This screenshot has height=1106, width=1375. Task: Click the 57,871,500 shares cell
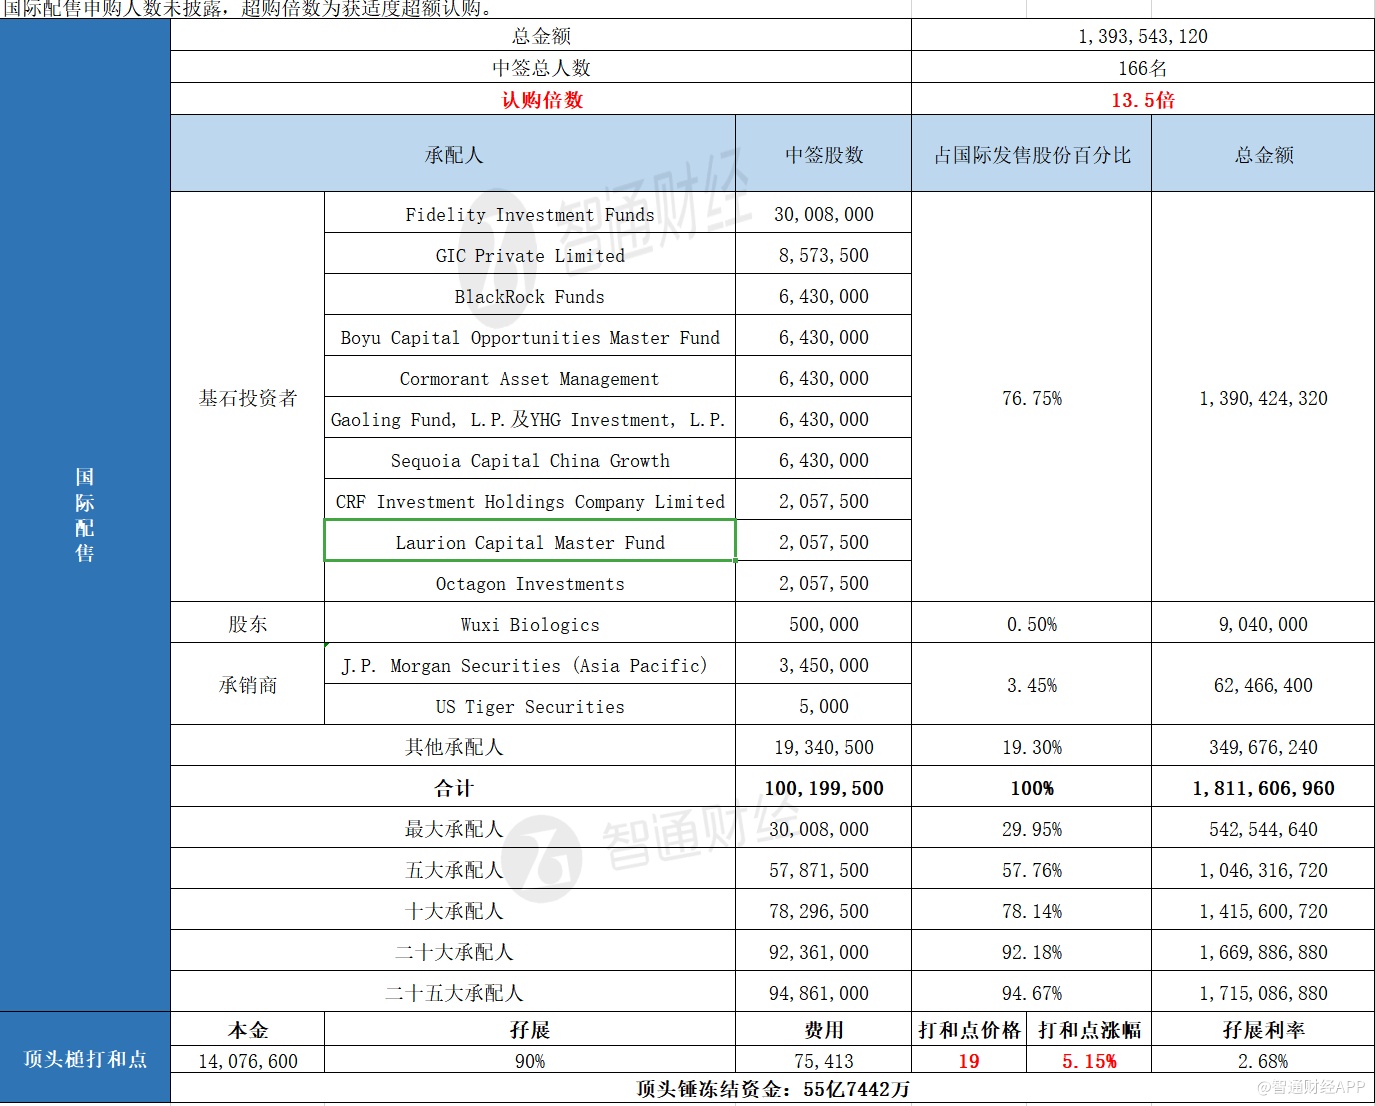(x=824, y=870)
